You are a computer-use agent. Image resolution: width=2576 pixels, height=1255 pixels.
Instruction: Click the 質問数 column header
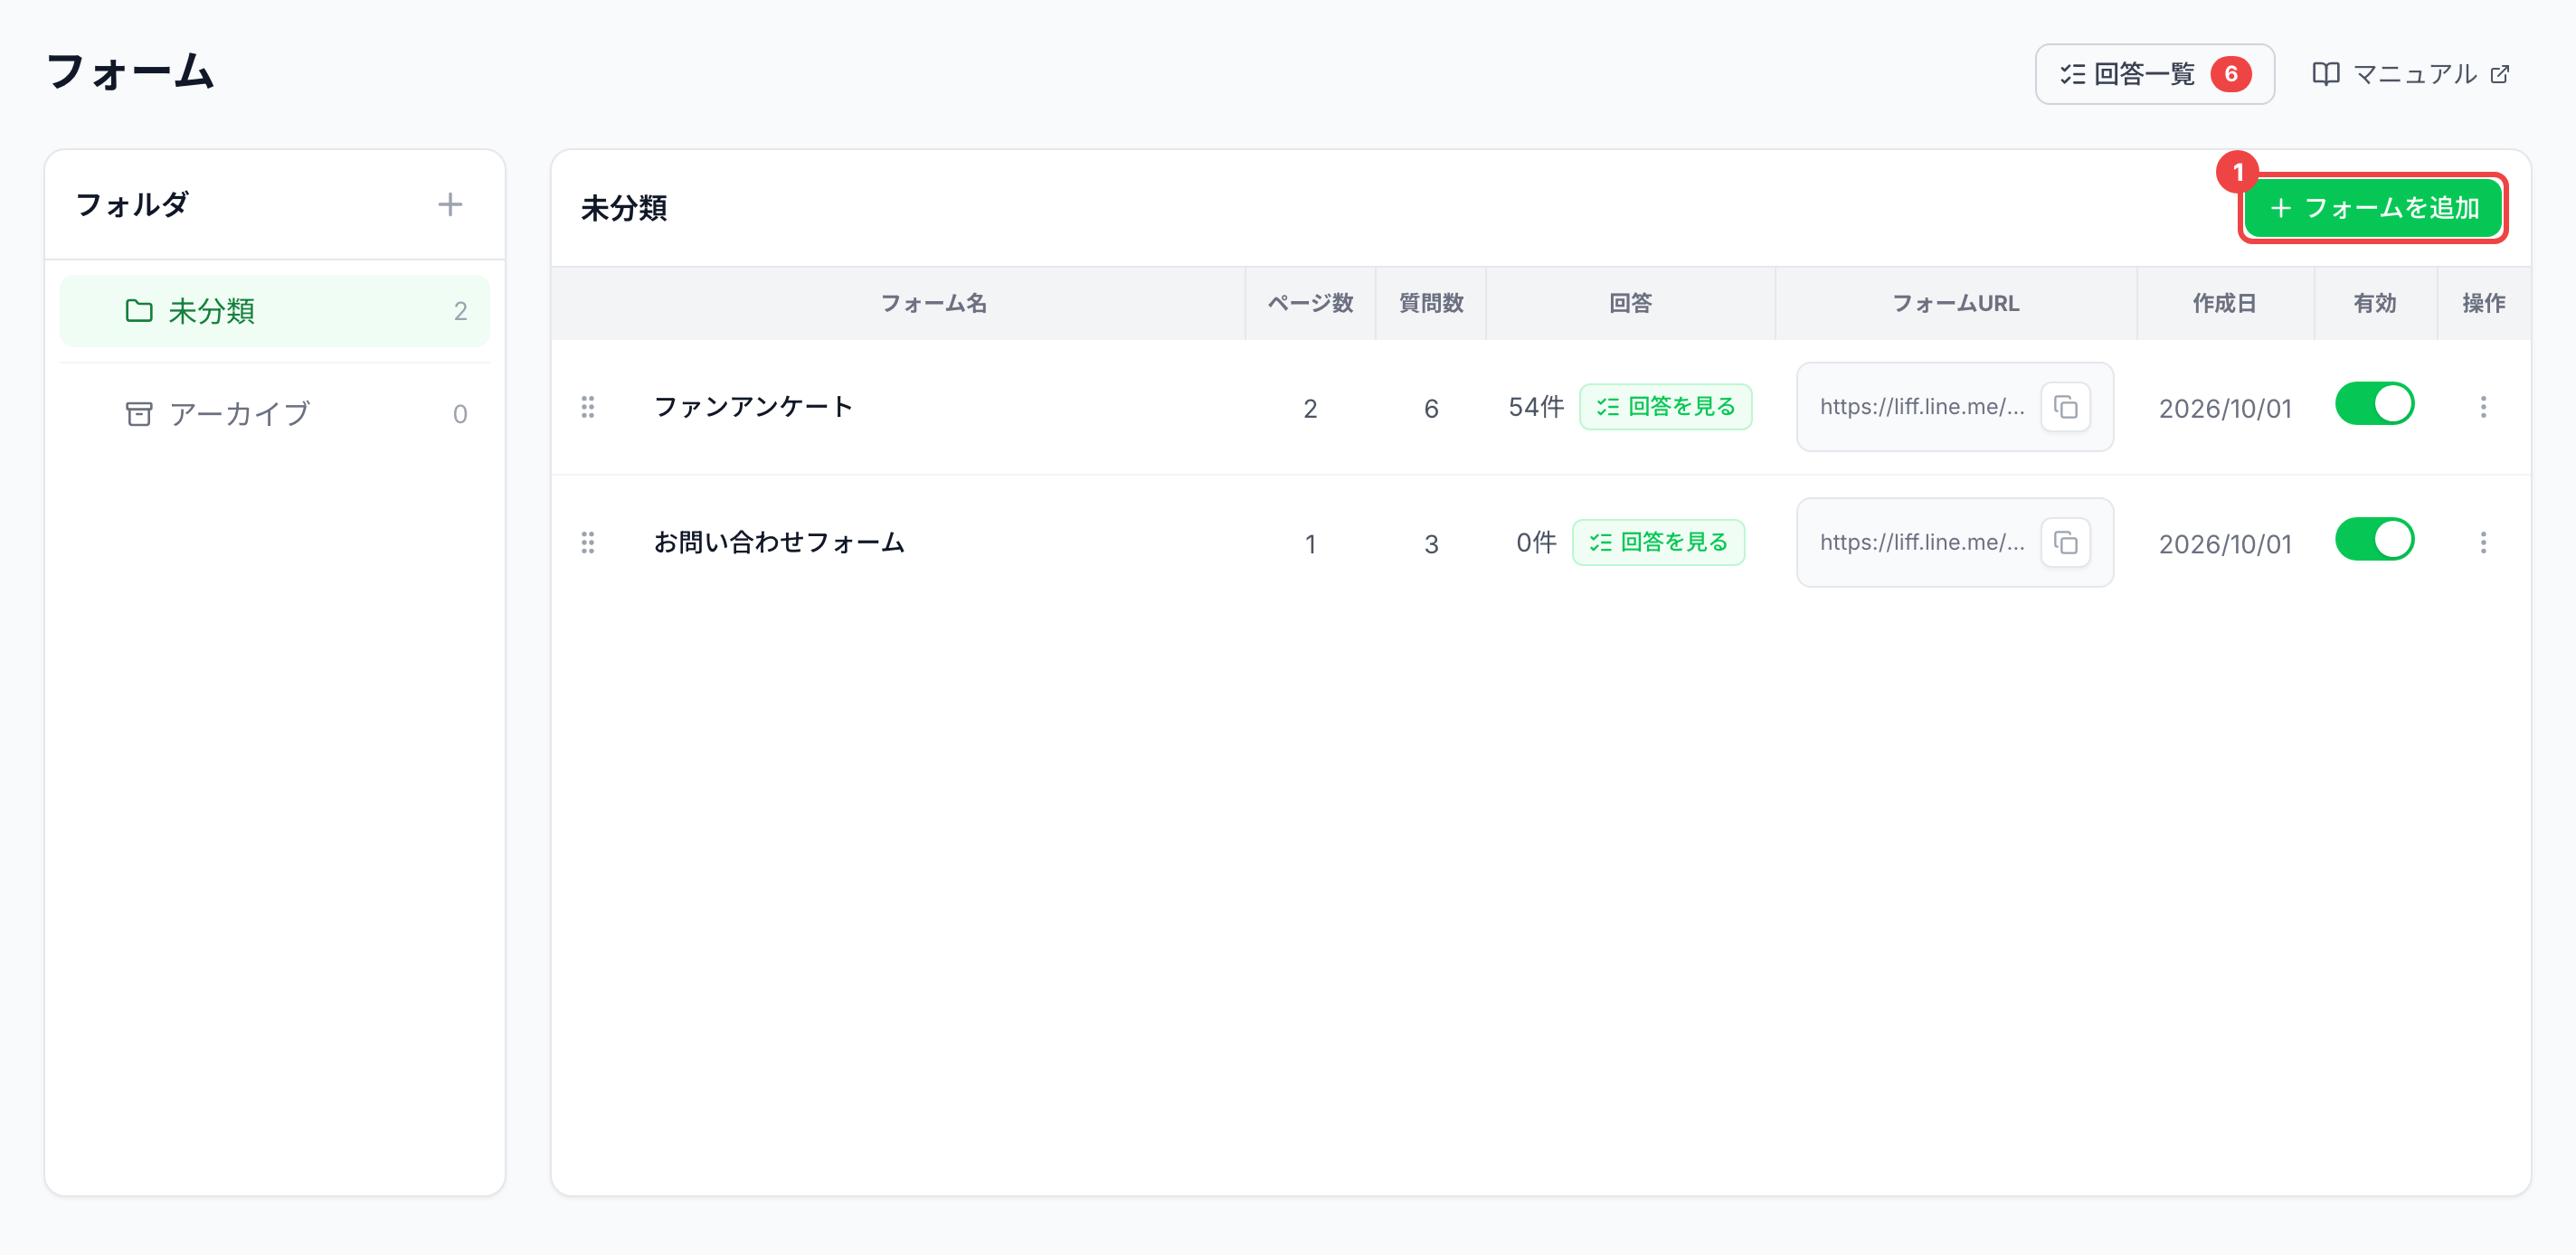click(x=1431, y=303)
